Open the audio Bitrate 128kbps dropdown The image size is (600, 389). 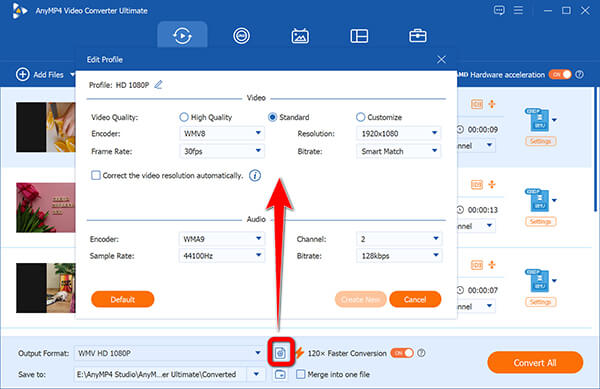click(399, 256)
